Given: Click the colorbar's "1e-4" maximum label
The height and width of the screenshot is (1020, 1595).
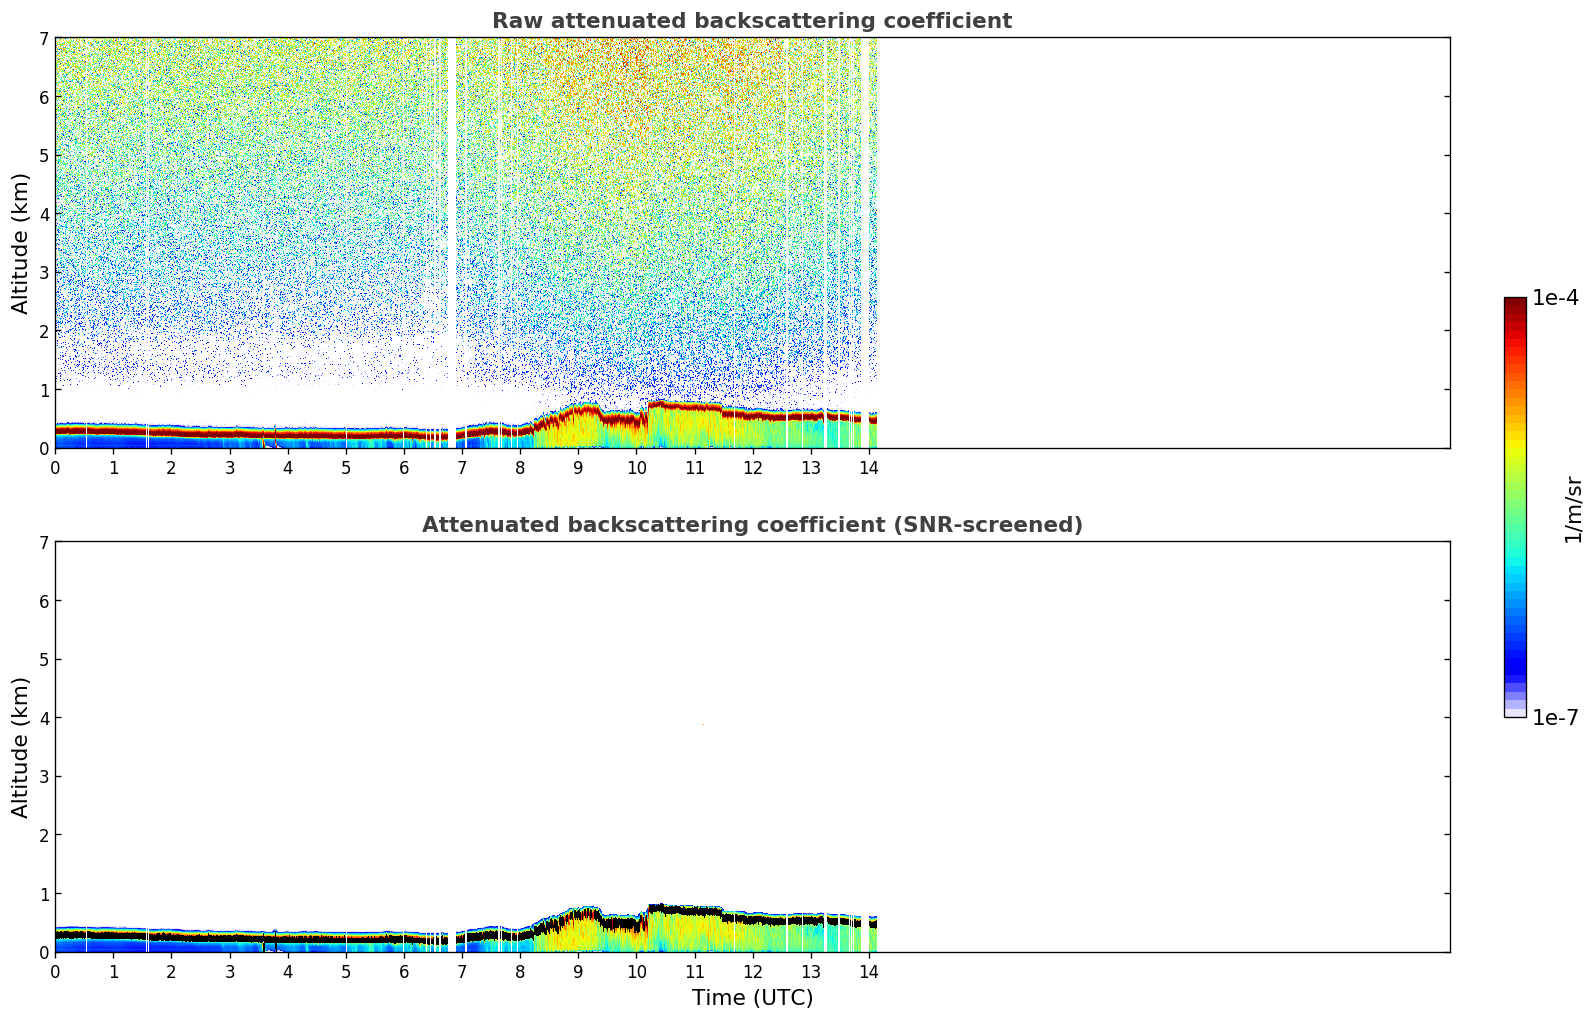Looking at the screenshot, I should click(1555, 298).
